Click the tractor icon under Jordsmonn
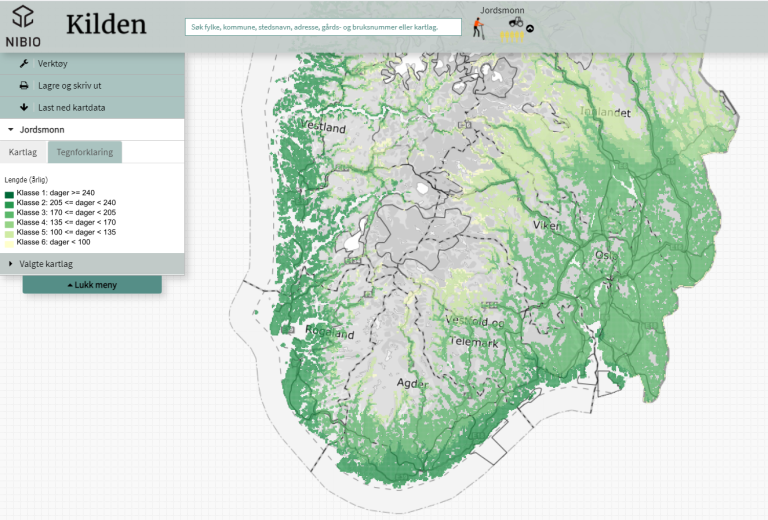This screenshot has width=768, height=520. 516,22
